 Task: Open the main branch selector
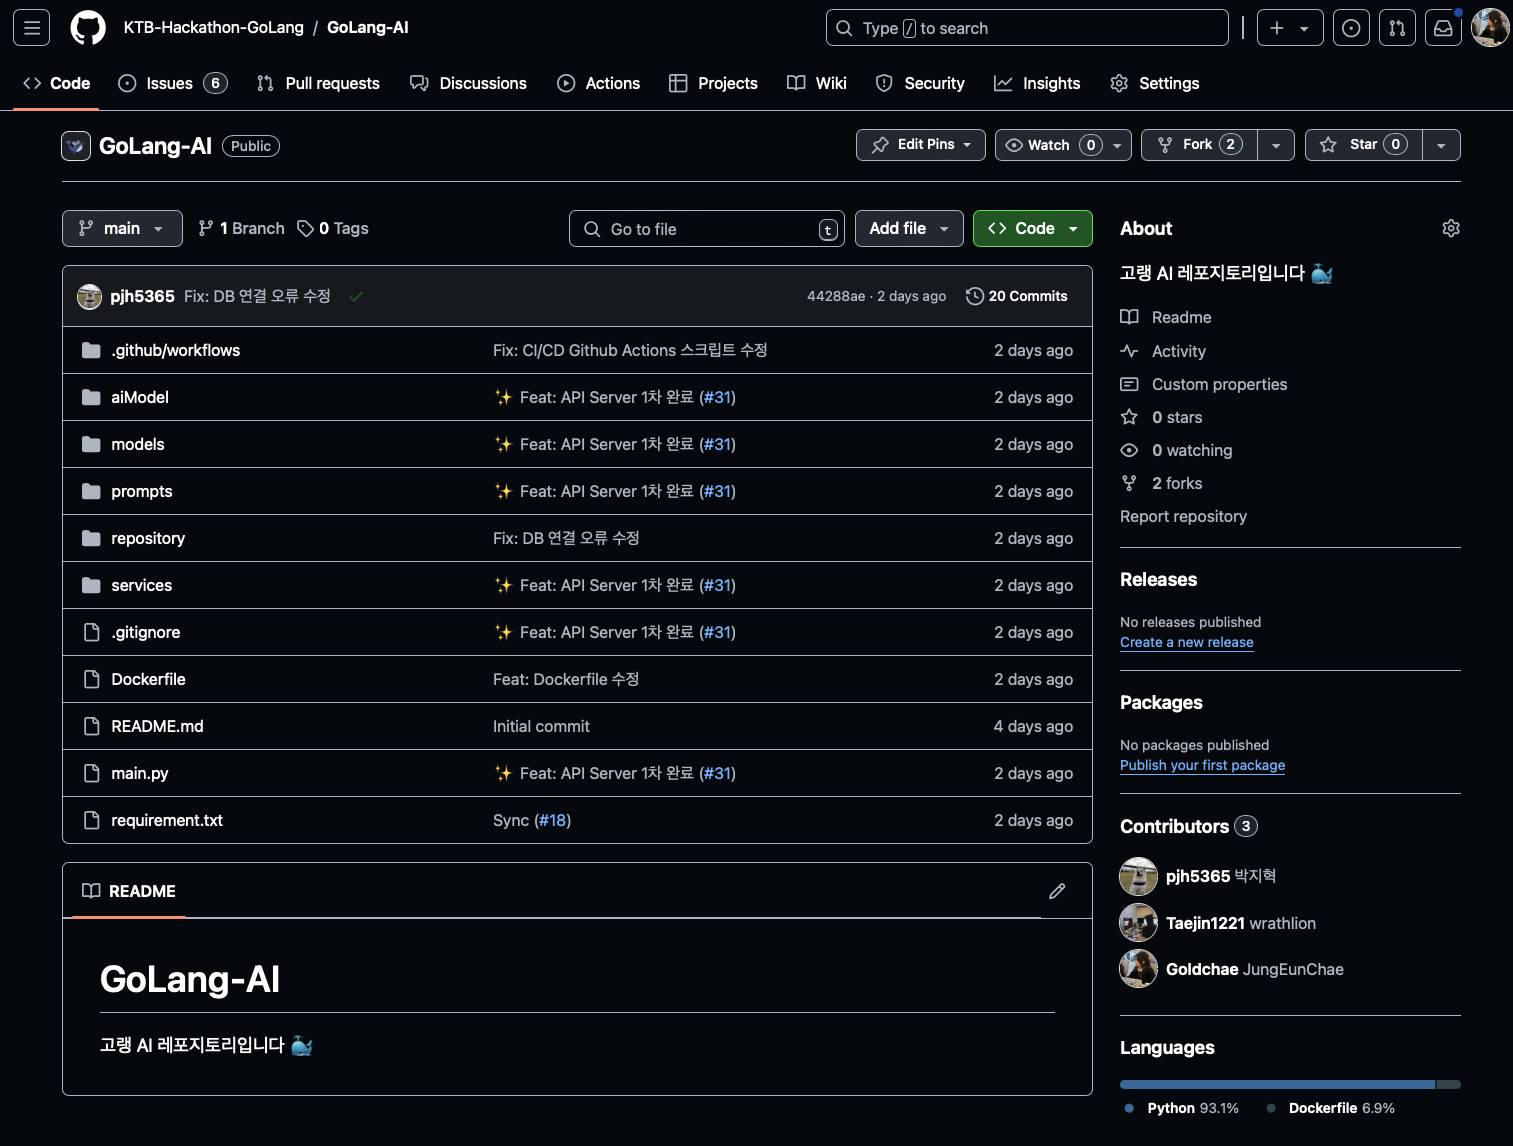(122, 228)
